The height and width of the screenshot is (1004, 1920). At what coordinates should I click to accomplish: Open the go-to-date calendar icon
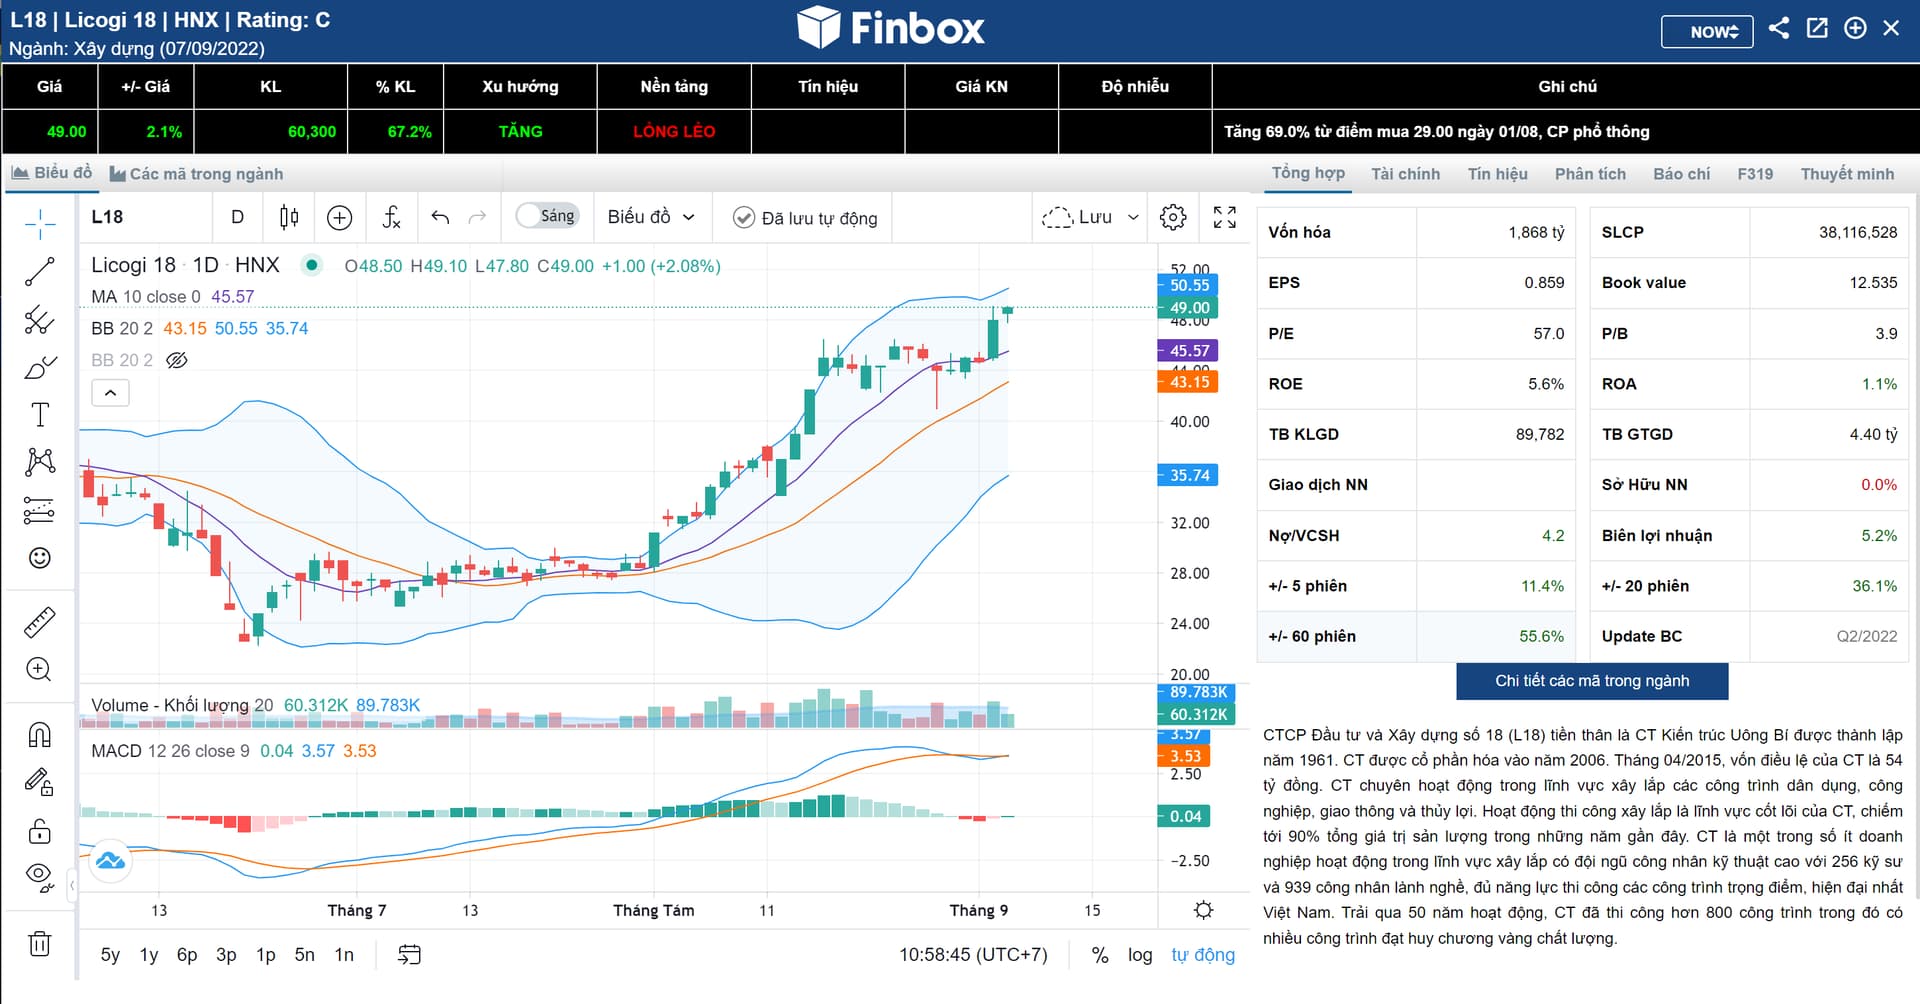click(x=409, y=955)
